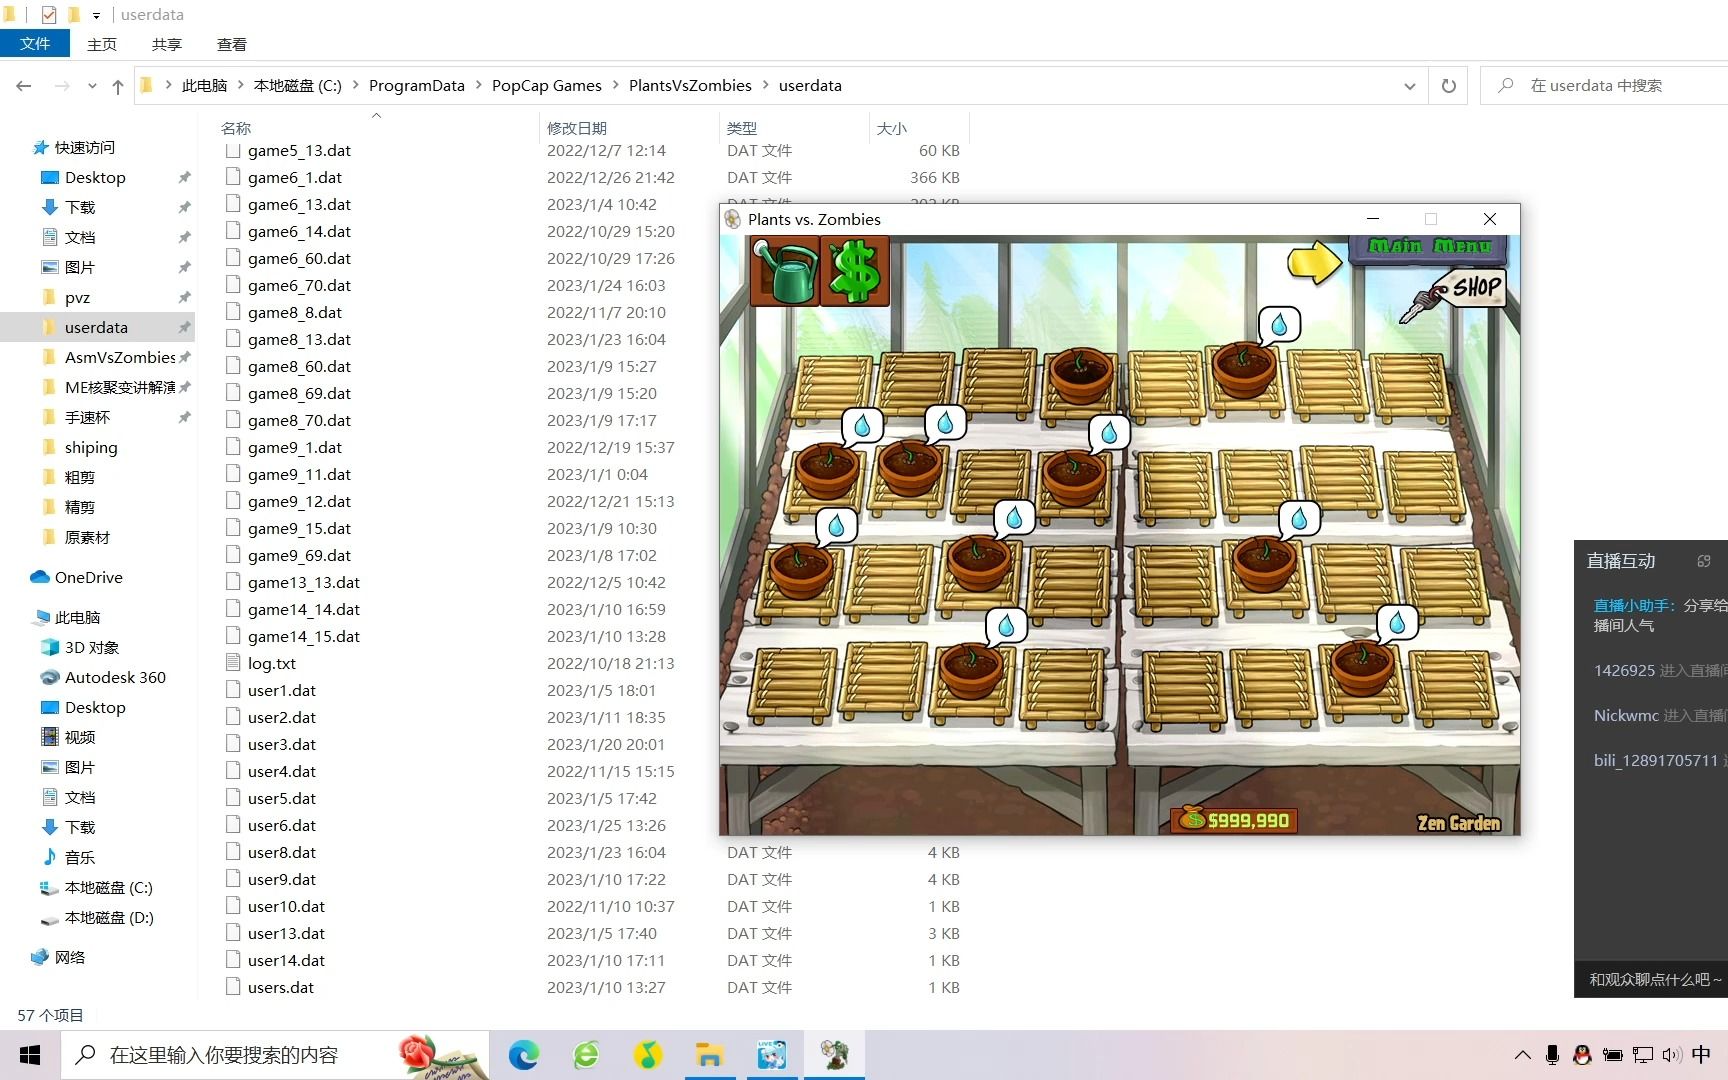This screenshot has height=1080, width=1728.
Task: Open File Explorer taskbar icon
Action: (710, 1055)
